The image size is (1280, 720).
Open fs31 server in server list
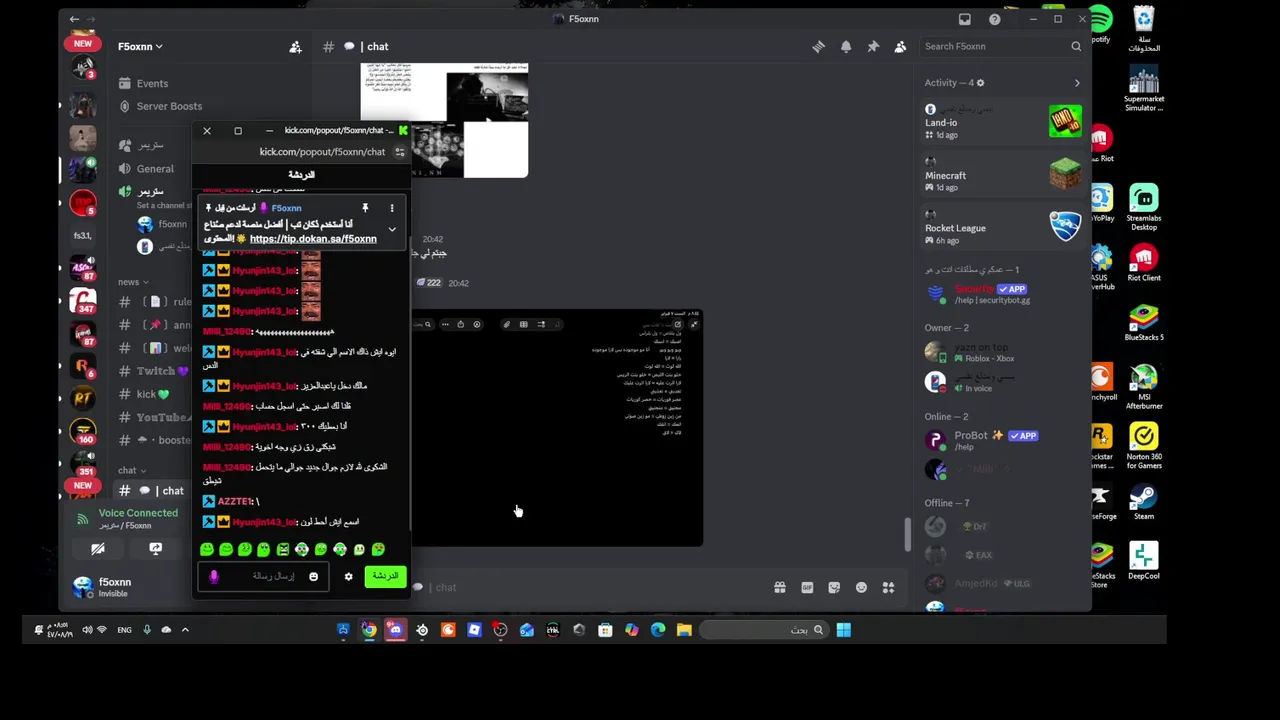[x=83, y=236]
